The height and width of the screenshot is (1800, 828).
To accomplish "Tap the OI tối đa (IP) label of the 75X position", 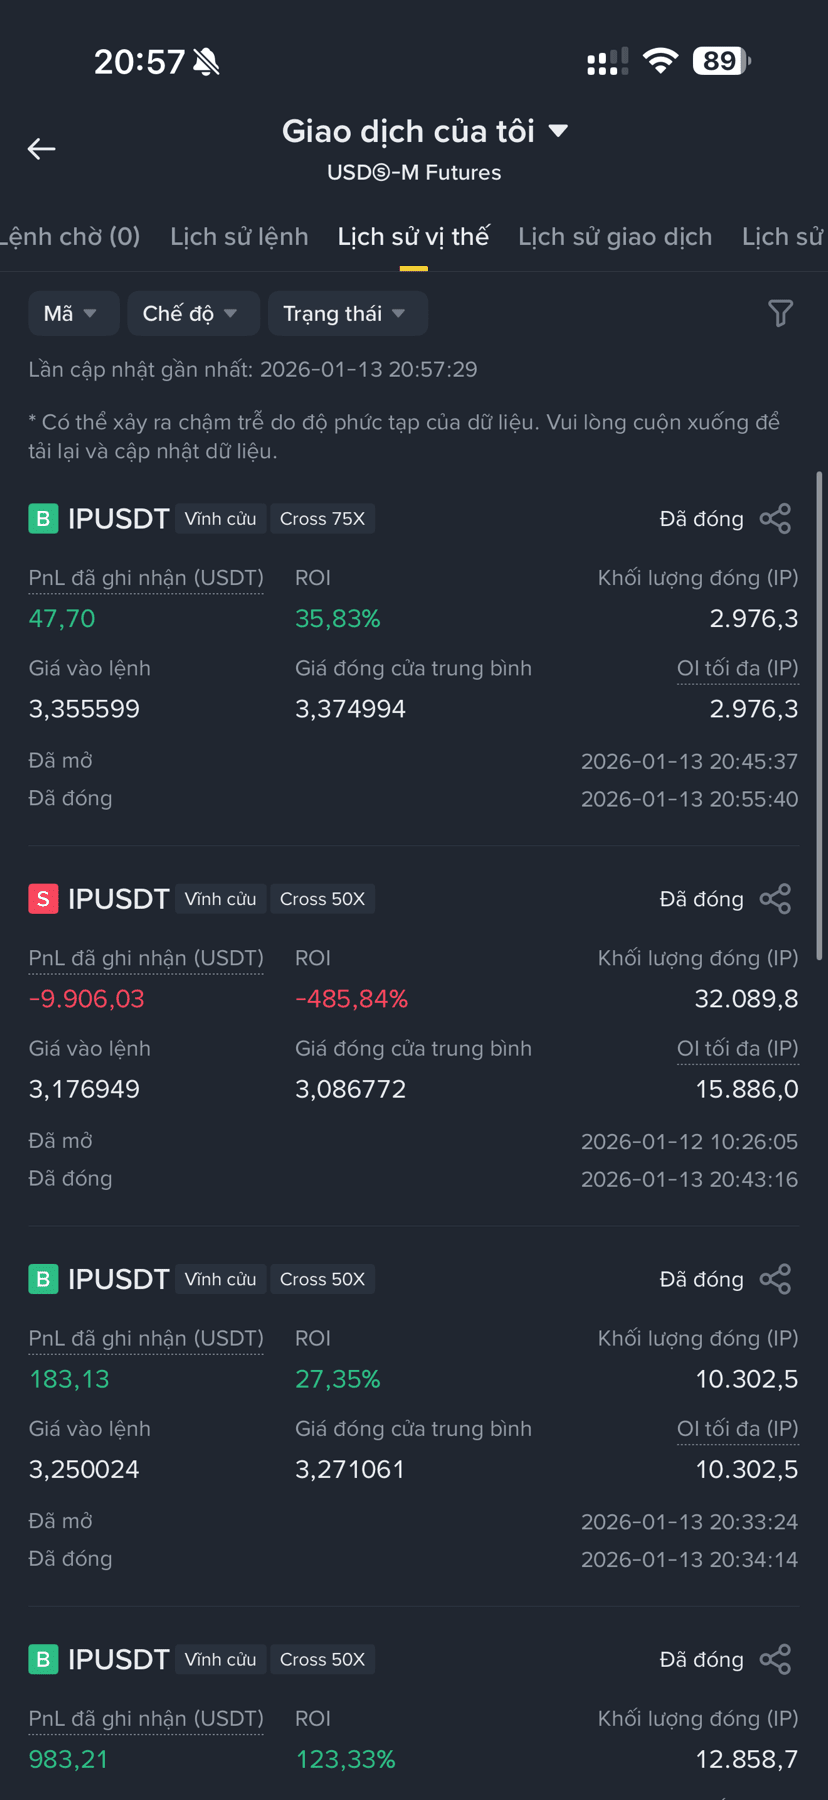I will (x=738, y=668).
